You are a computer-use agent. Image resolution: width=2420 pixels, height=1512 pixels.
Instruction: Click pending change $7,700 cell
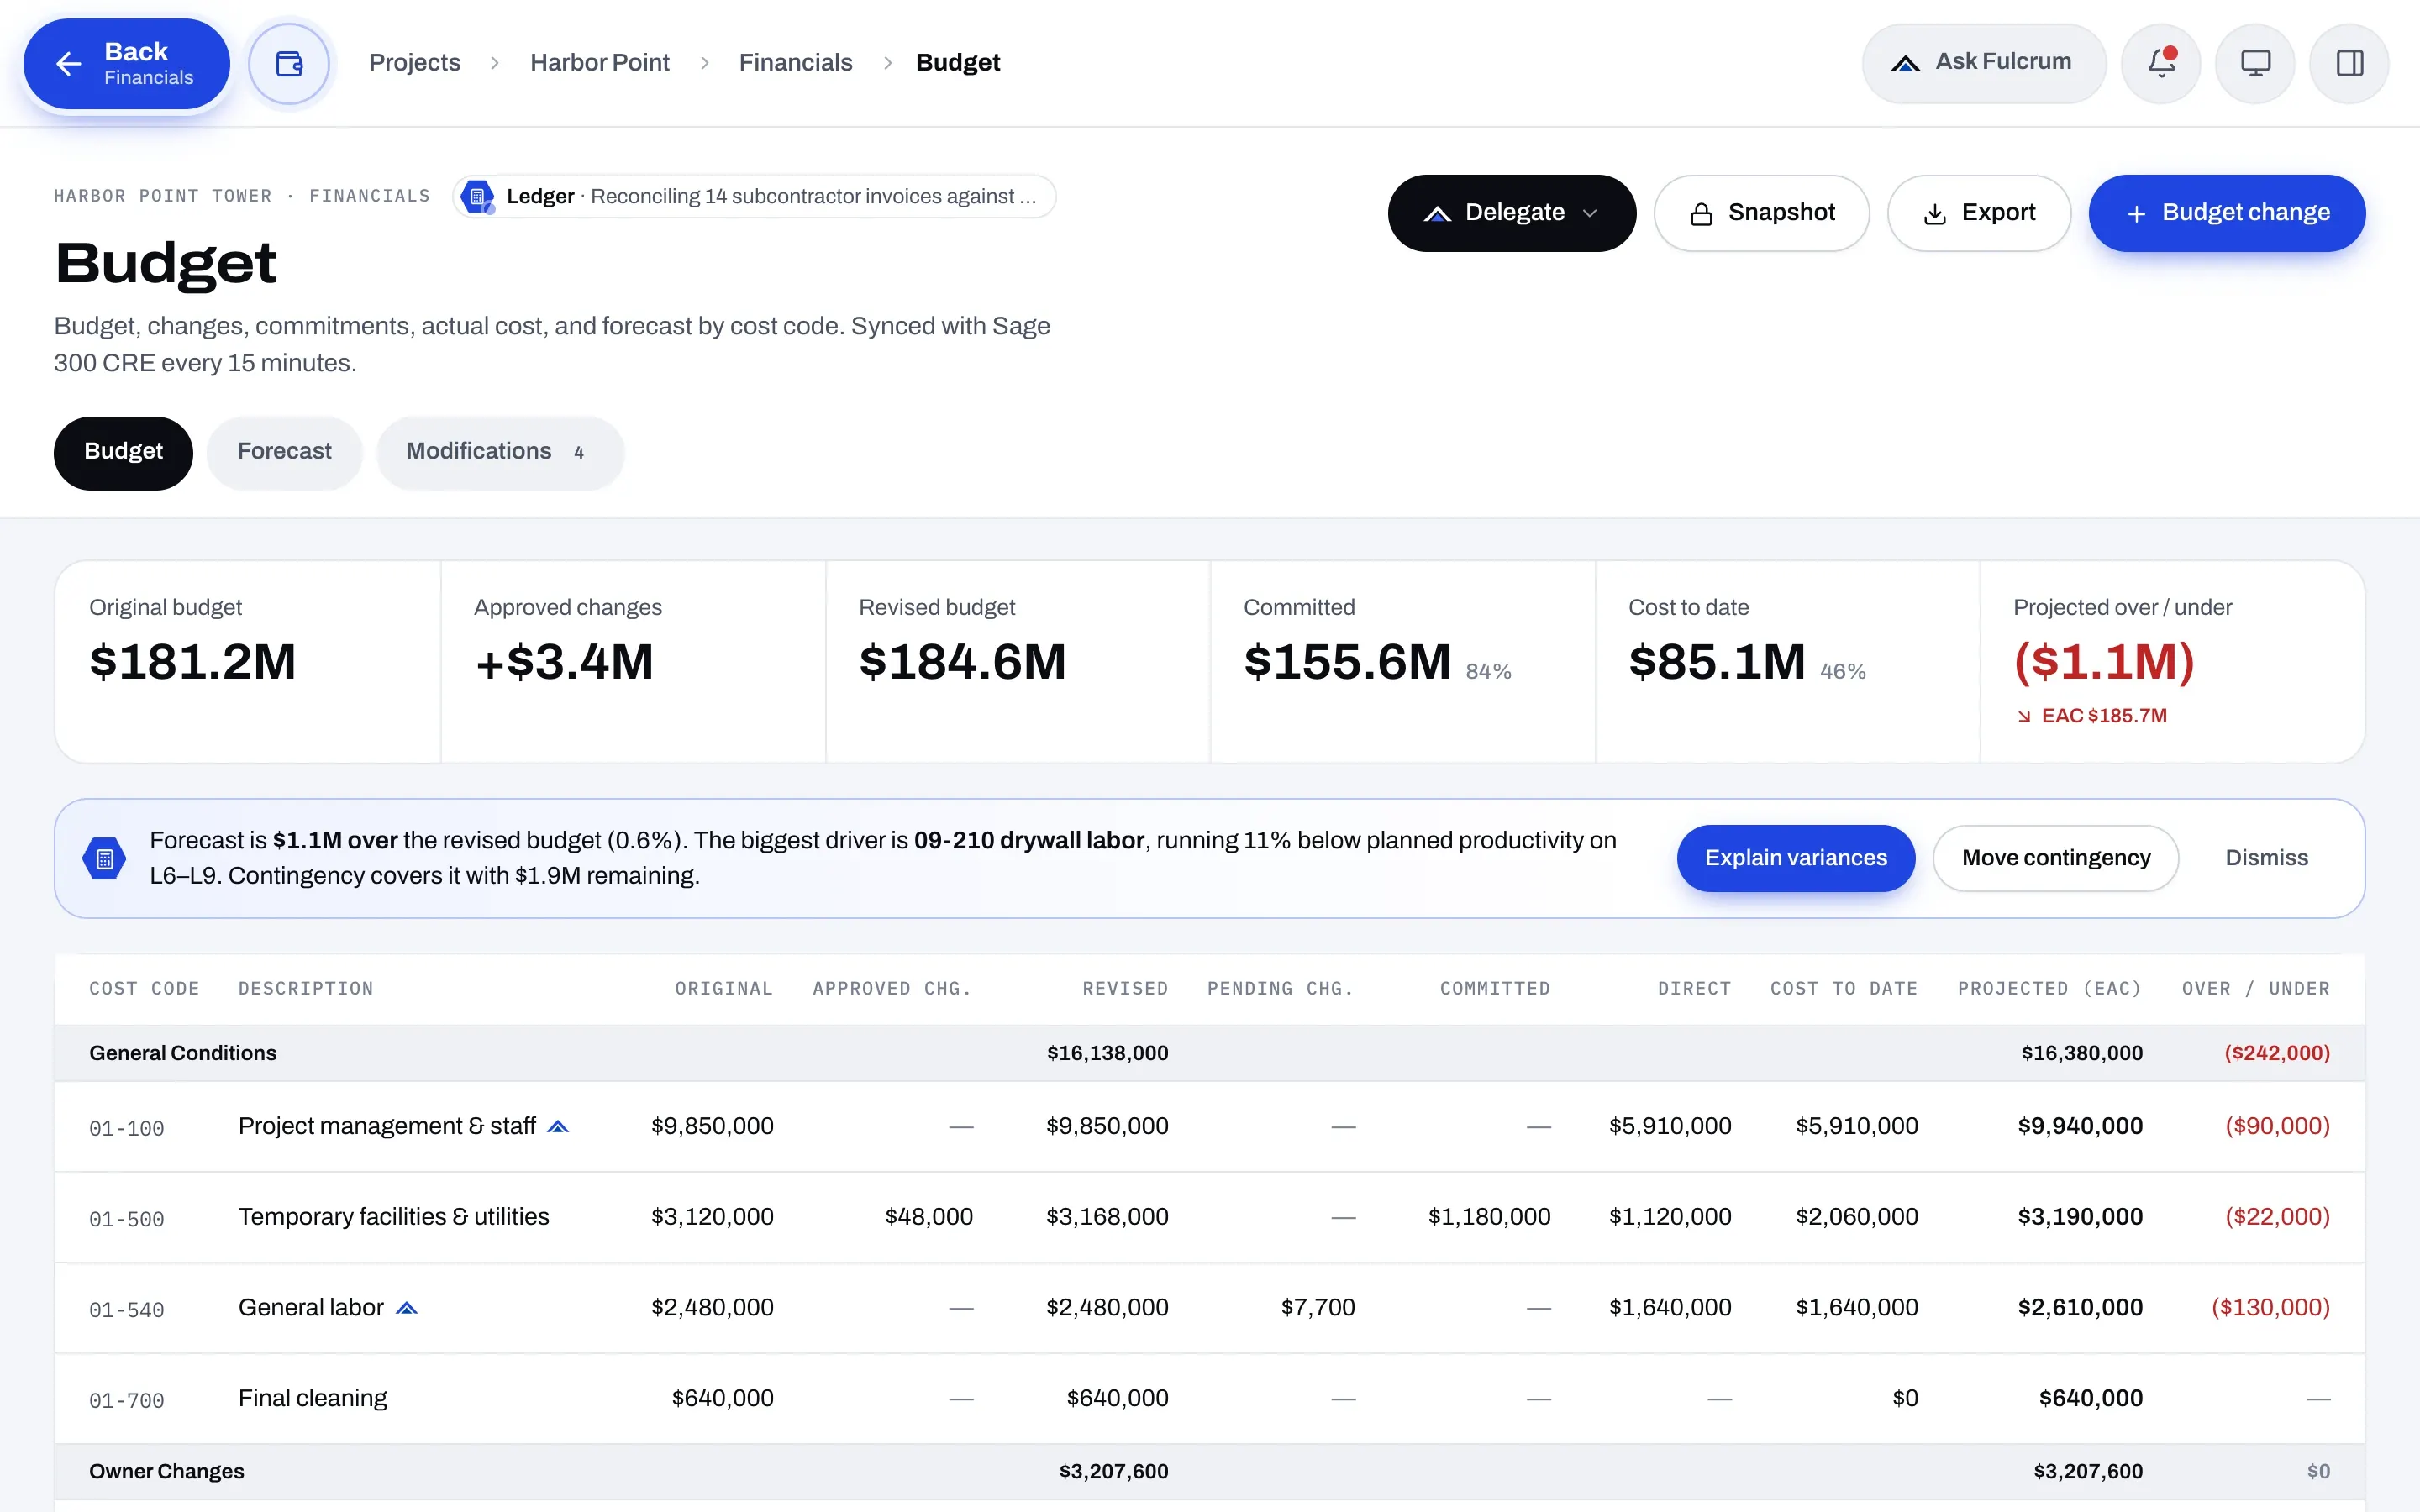(1317, 1307)
